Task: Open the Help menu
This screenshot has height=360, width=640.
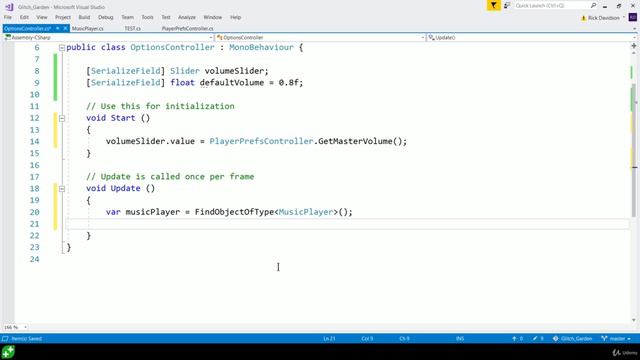Action: (236, 17)
